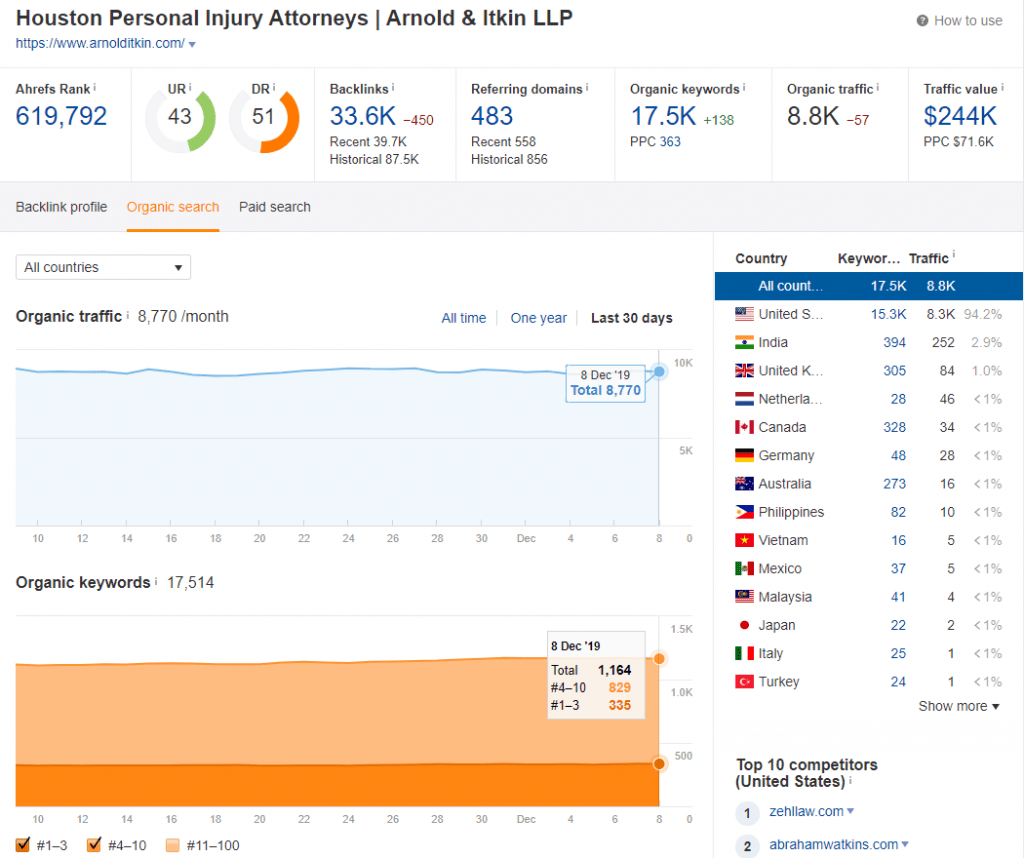
Task: Select the All countries table row
Action: click(x=869, y=286)
